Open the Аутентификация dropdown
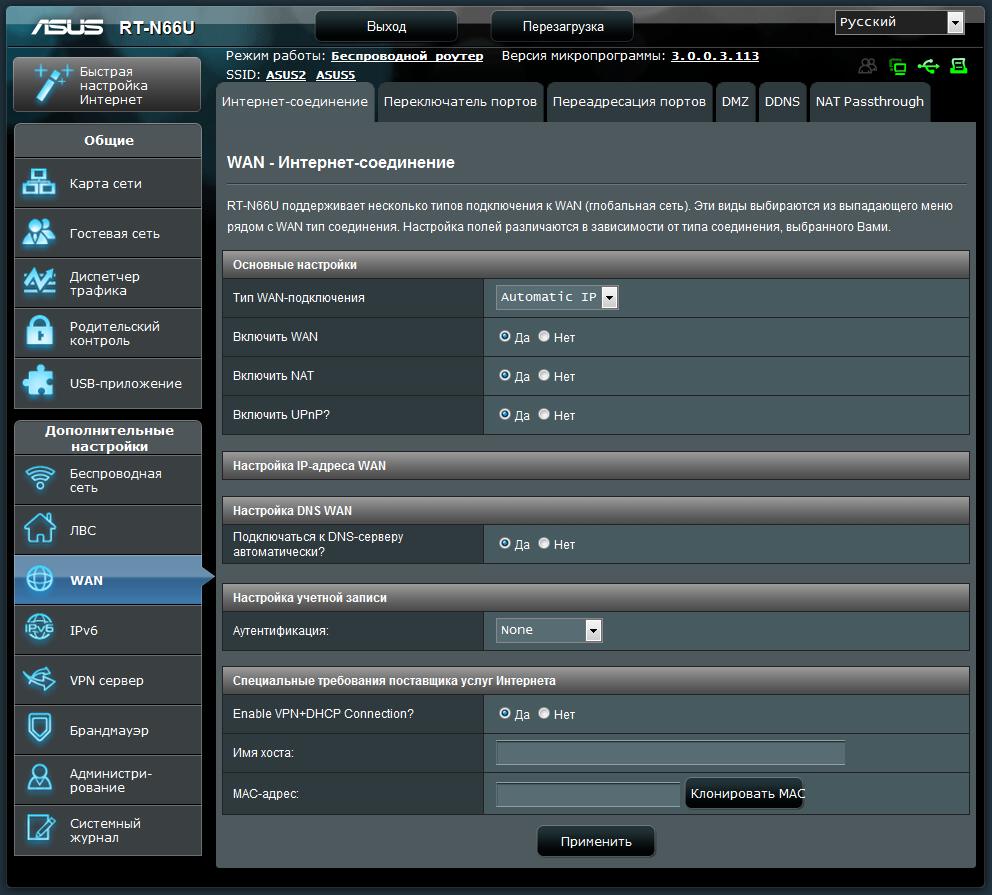 point(549,630)
